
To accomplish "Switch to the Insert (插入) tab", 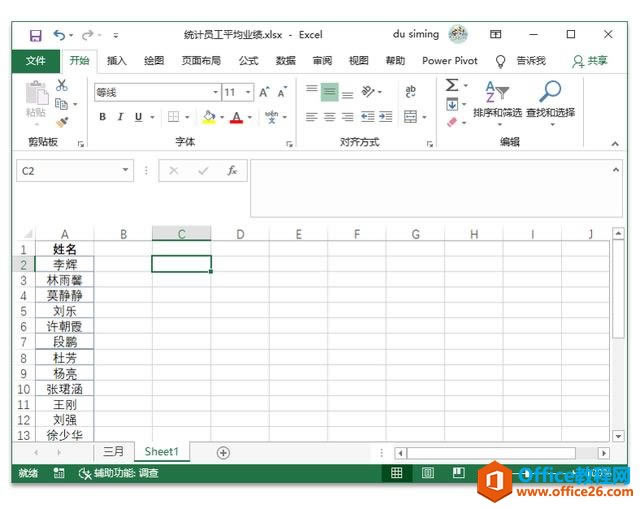I will [x=117, y=61].
